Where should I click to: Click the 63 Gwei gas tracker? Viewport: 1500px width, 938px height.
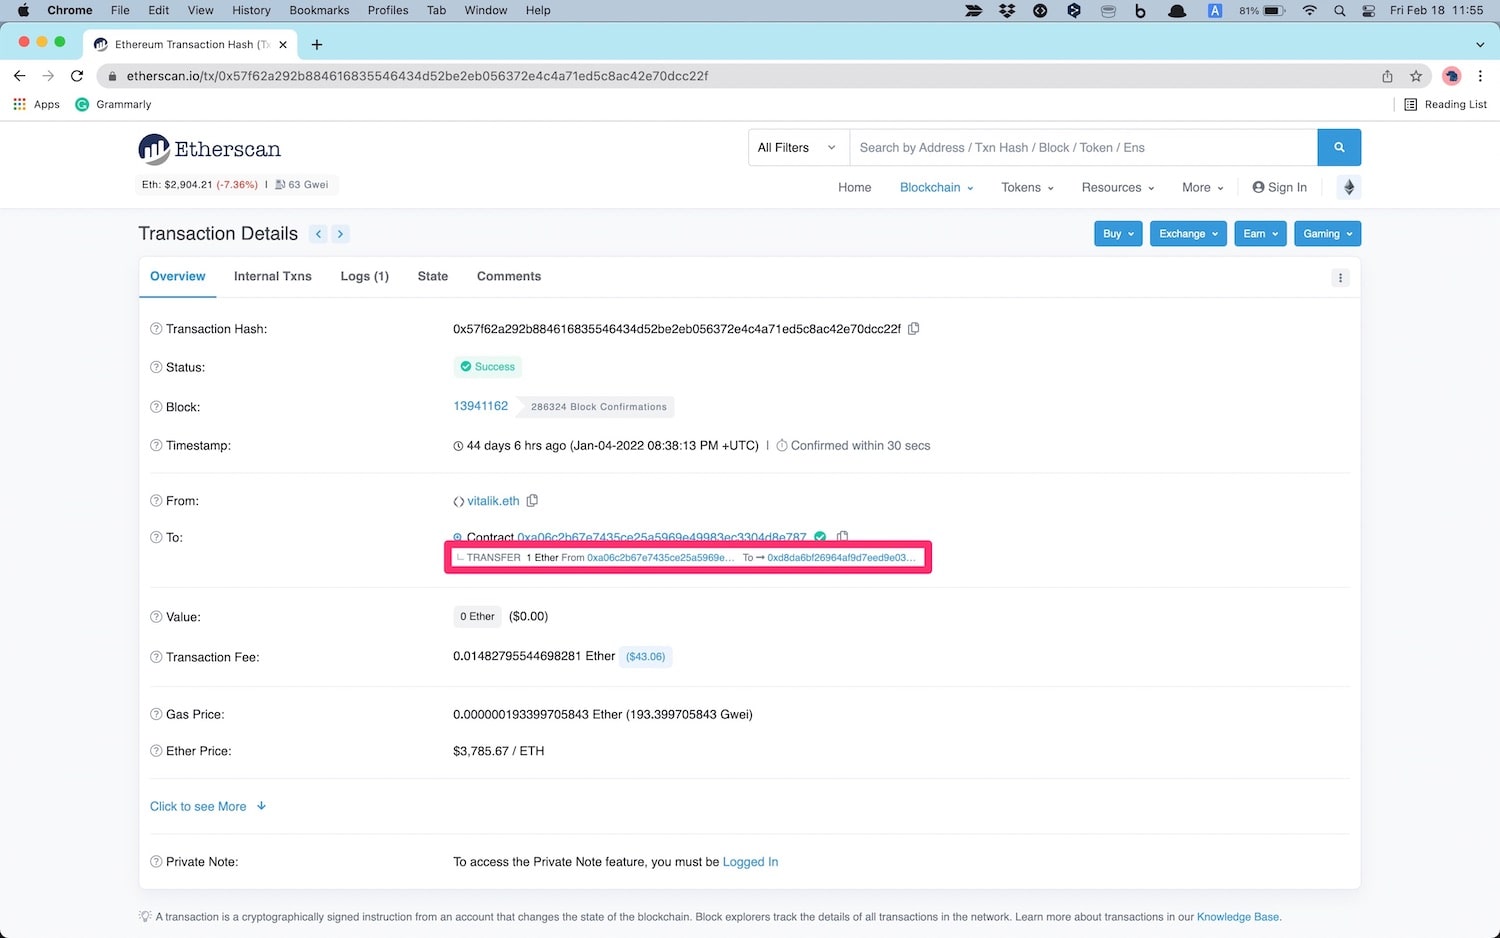pyautogui.click(x=303, y=184)
